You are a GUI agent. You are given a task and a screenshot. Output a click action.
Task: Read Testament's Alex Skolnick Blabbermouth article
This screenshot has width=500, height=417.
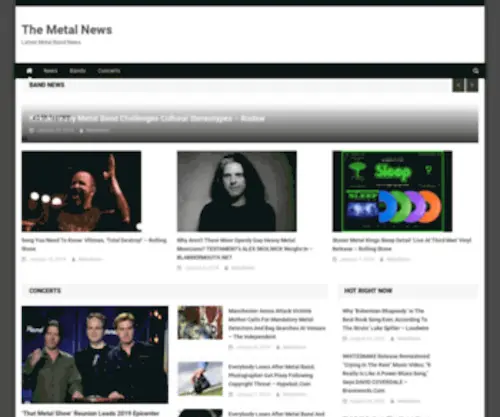(244, 249)
